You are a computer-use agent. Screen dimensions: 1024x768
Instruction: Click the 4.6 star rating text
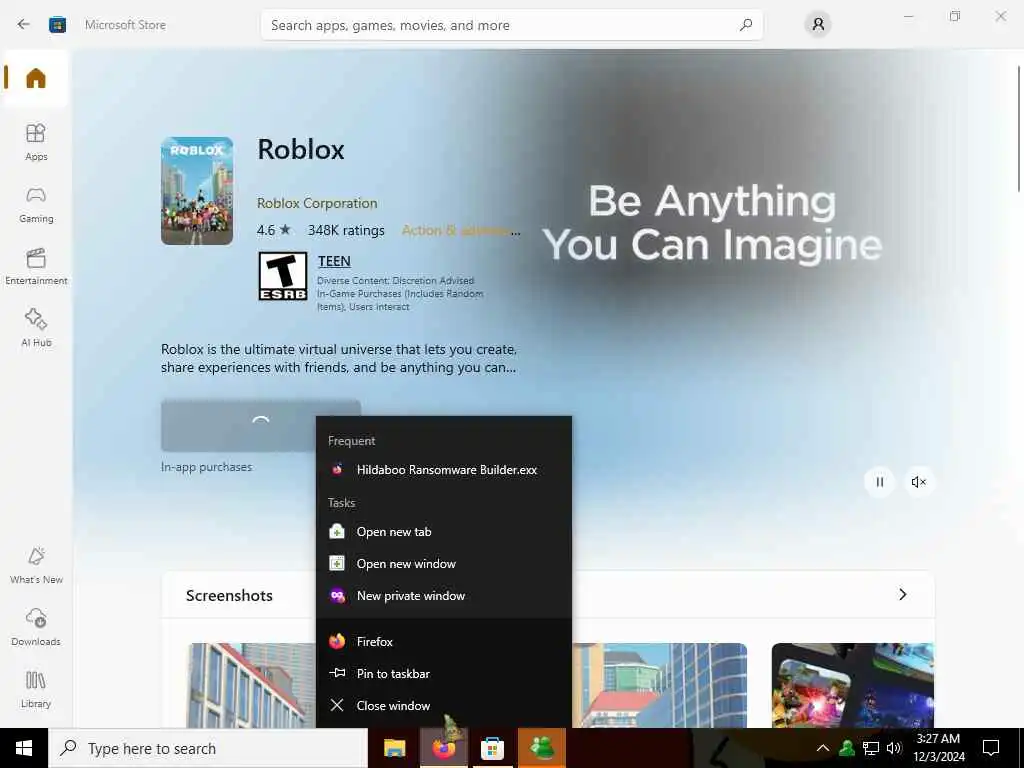click(x=273, y=231)
